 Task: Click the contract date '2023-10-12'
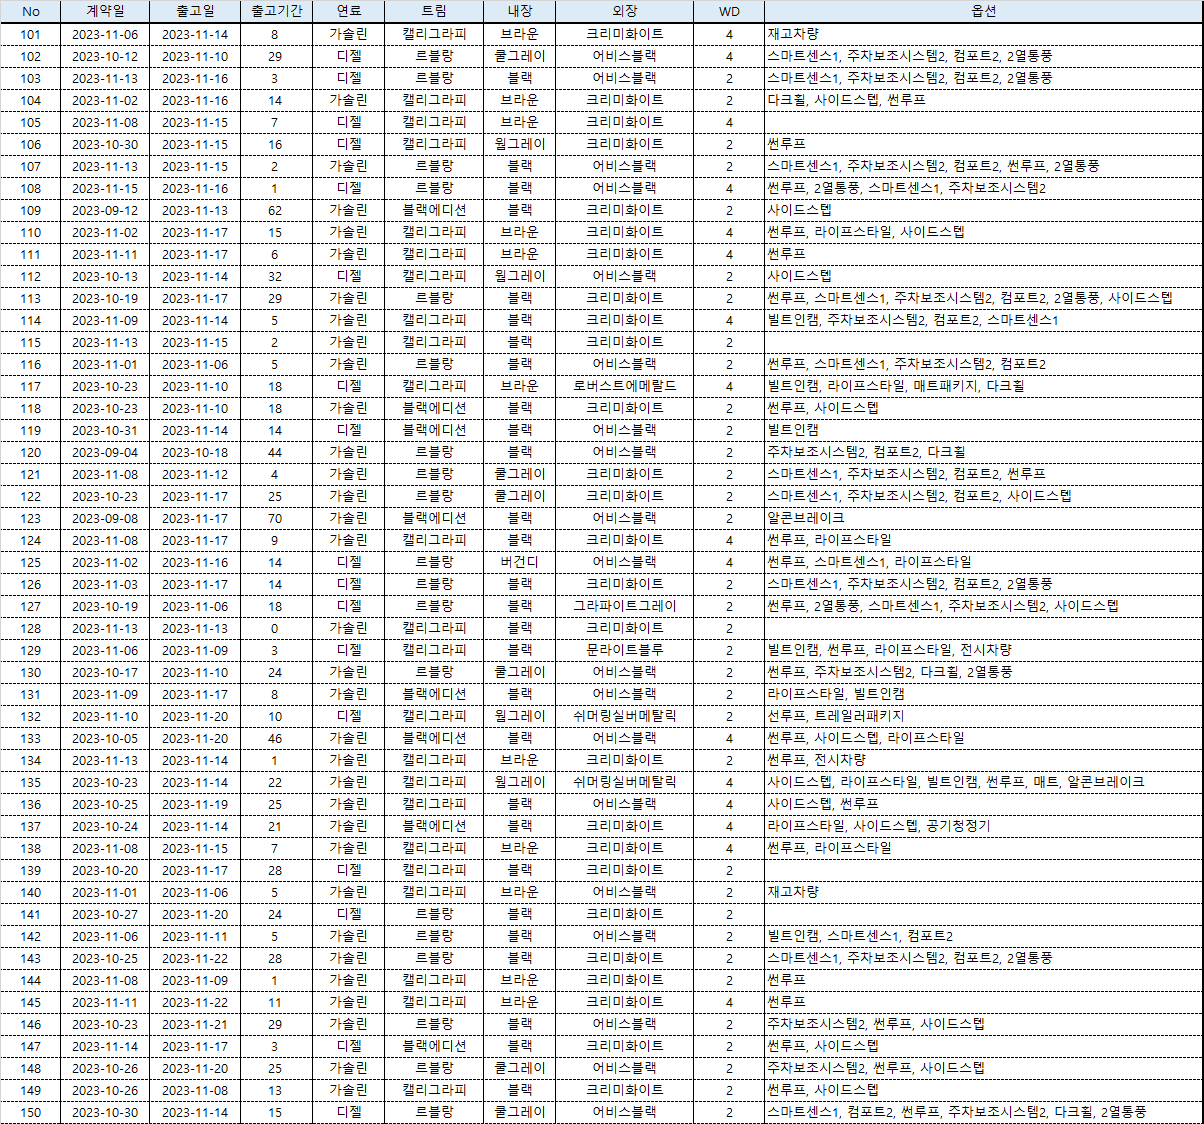[105, 56]
